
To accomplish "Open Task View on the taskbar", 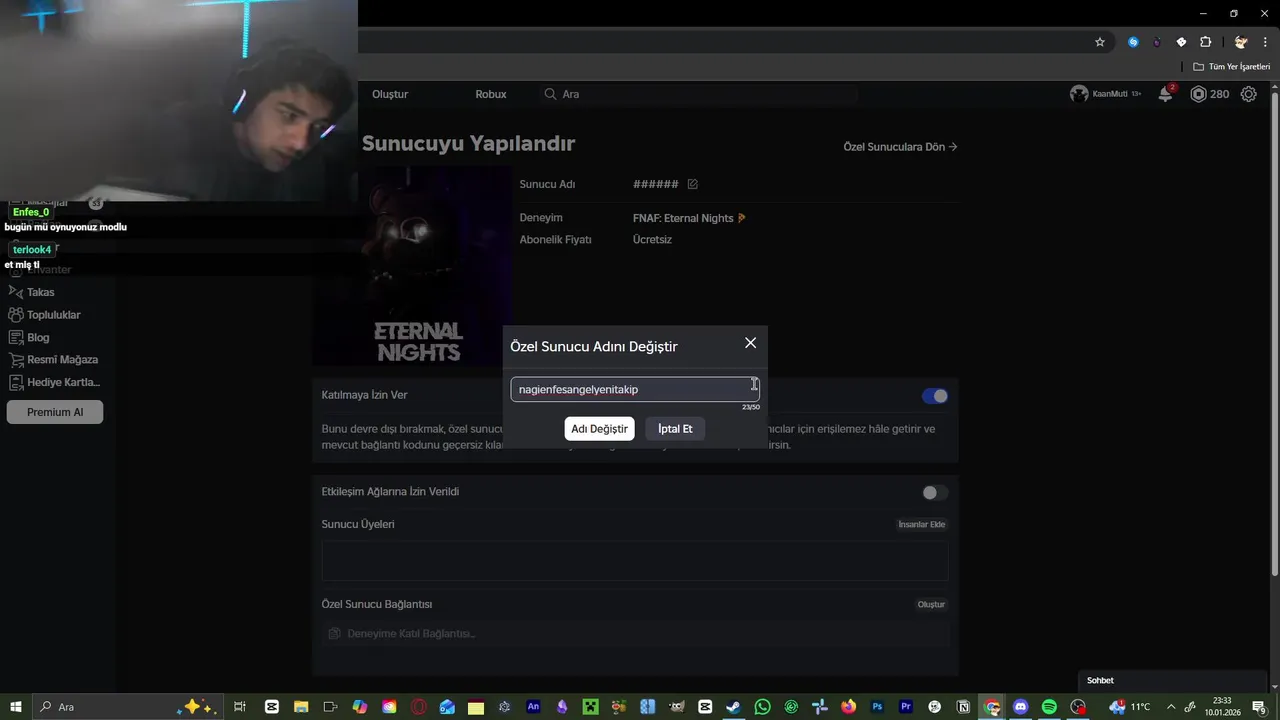I will tap(240, 707).
